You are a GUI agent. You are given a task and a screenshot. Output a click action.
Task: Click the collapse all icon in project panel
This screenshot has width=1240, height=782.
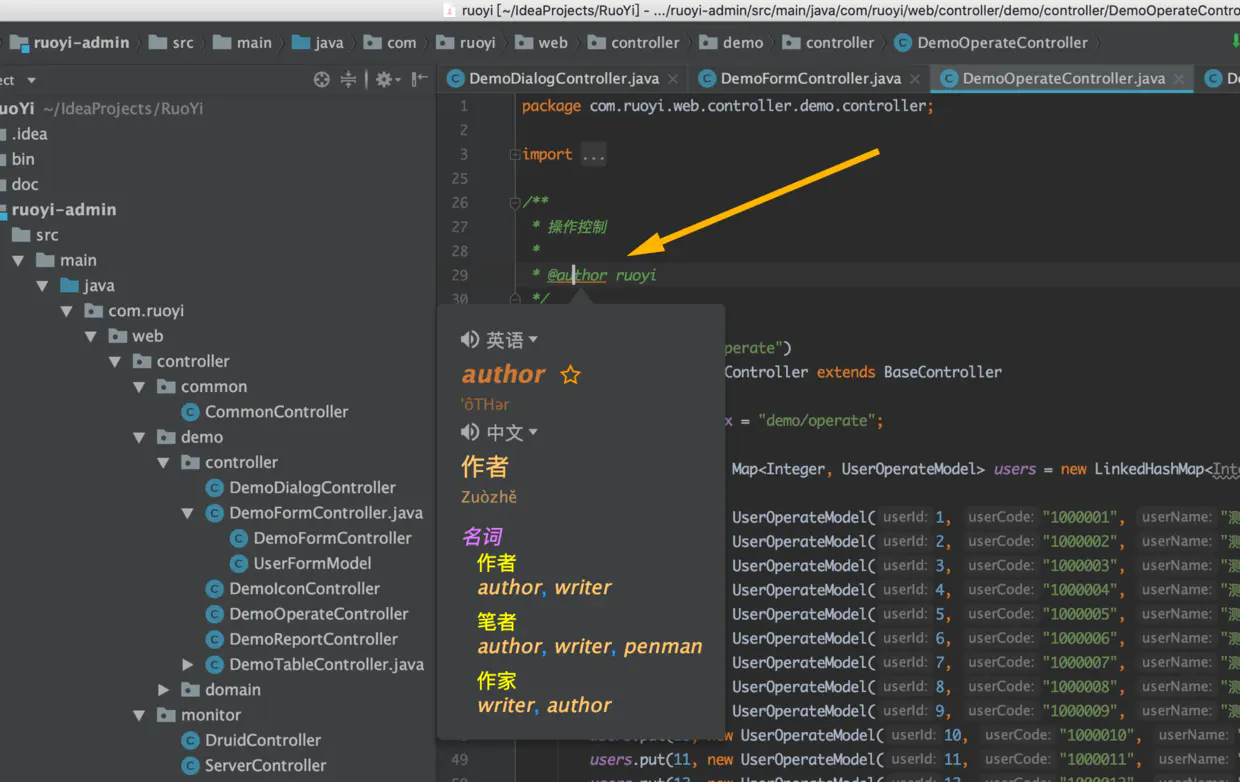point(348,79)
